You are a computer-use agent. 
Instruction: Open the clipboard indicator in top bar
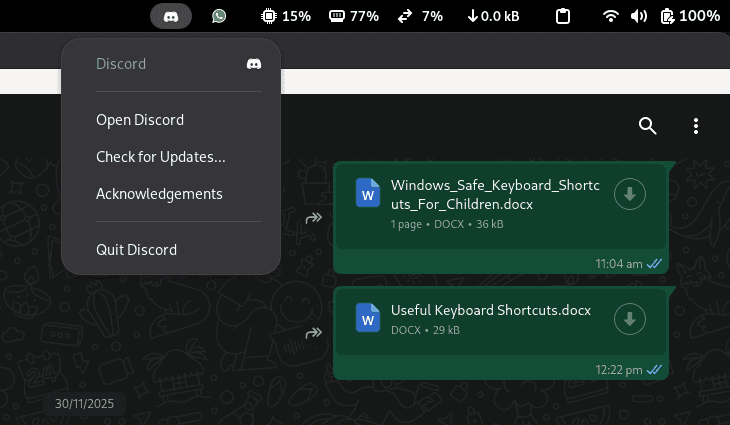[x=564, y=16]
